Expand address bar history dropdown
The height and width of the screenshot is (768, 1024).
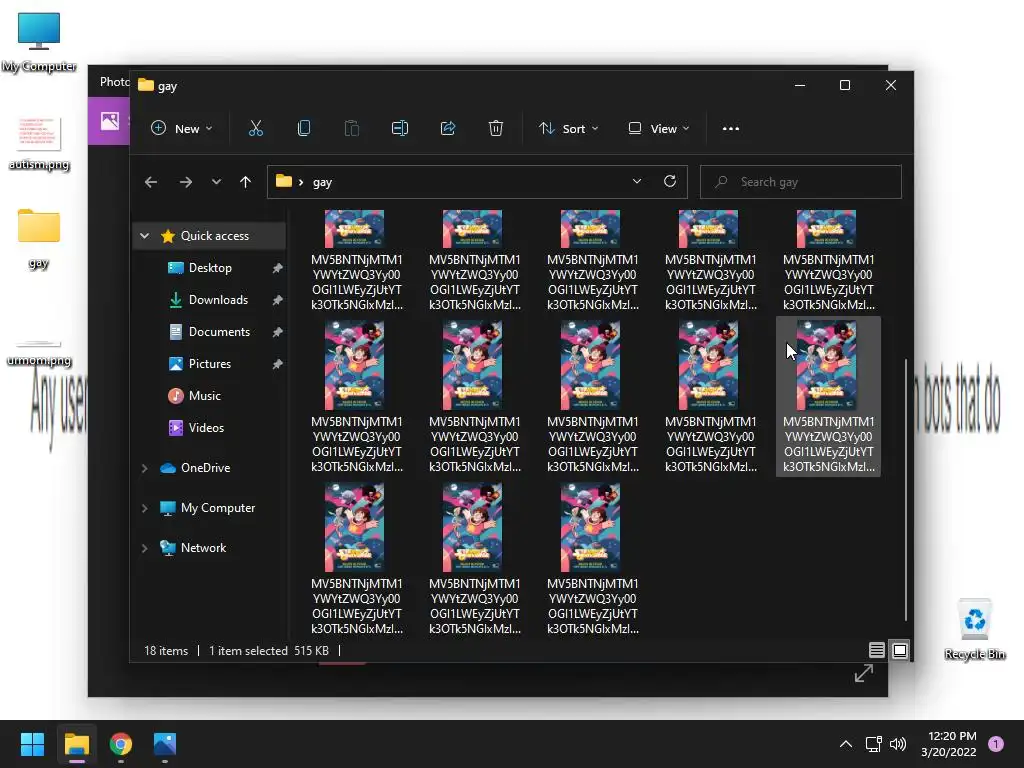[x=637, y=182]
